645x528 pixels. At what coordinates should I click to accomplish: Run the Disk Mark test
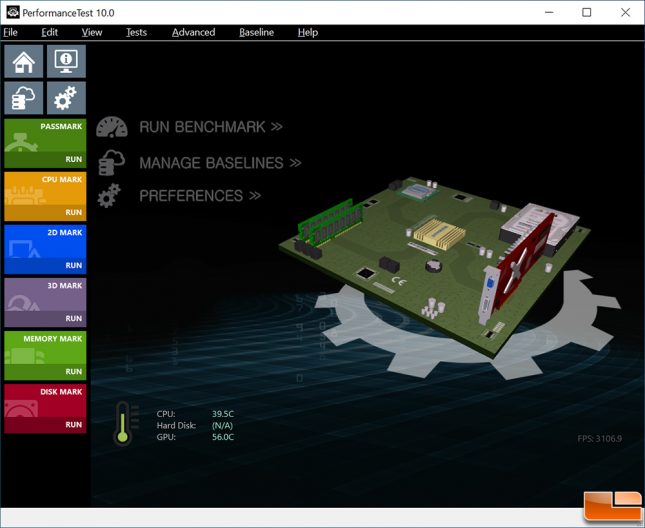[74, 424]
